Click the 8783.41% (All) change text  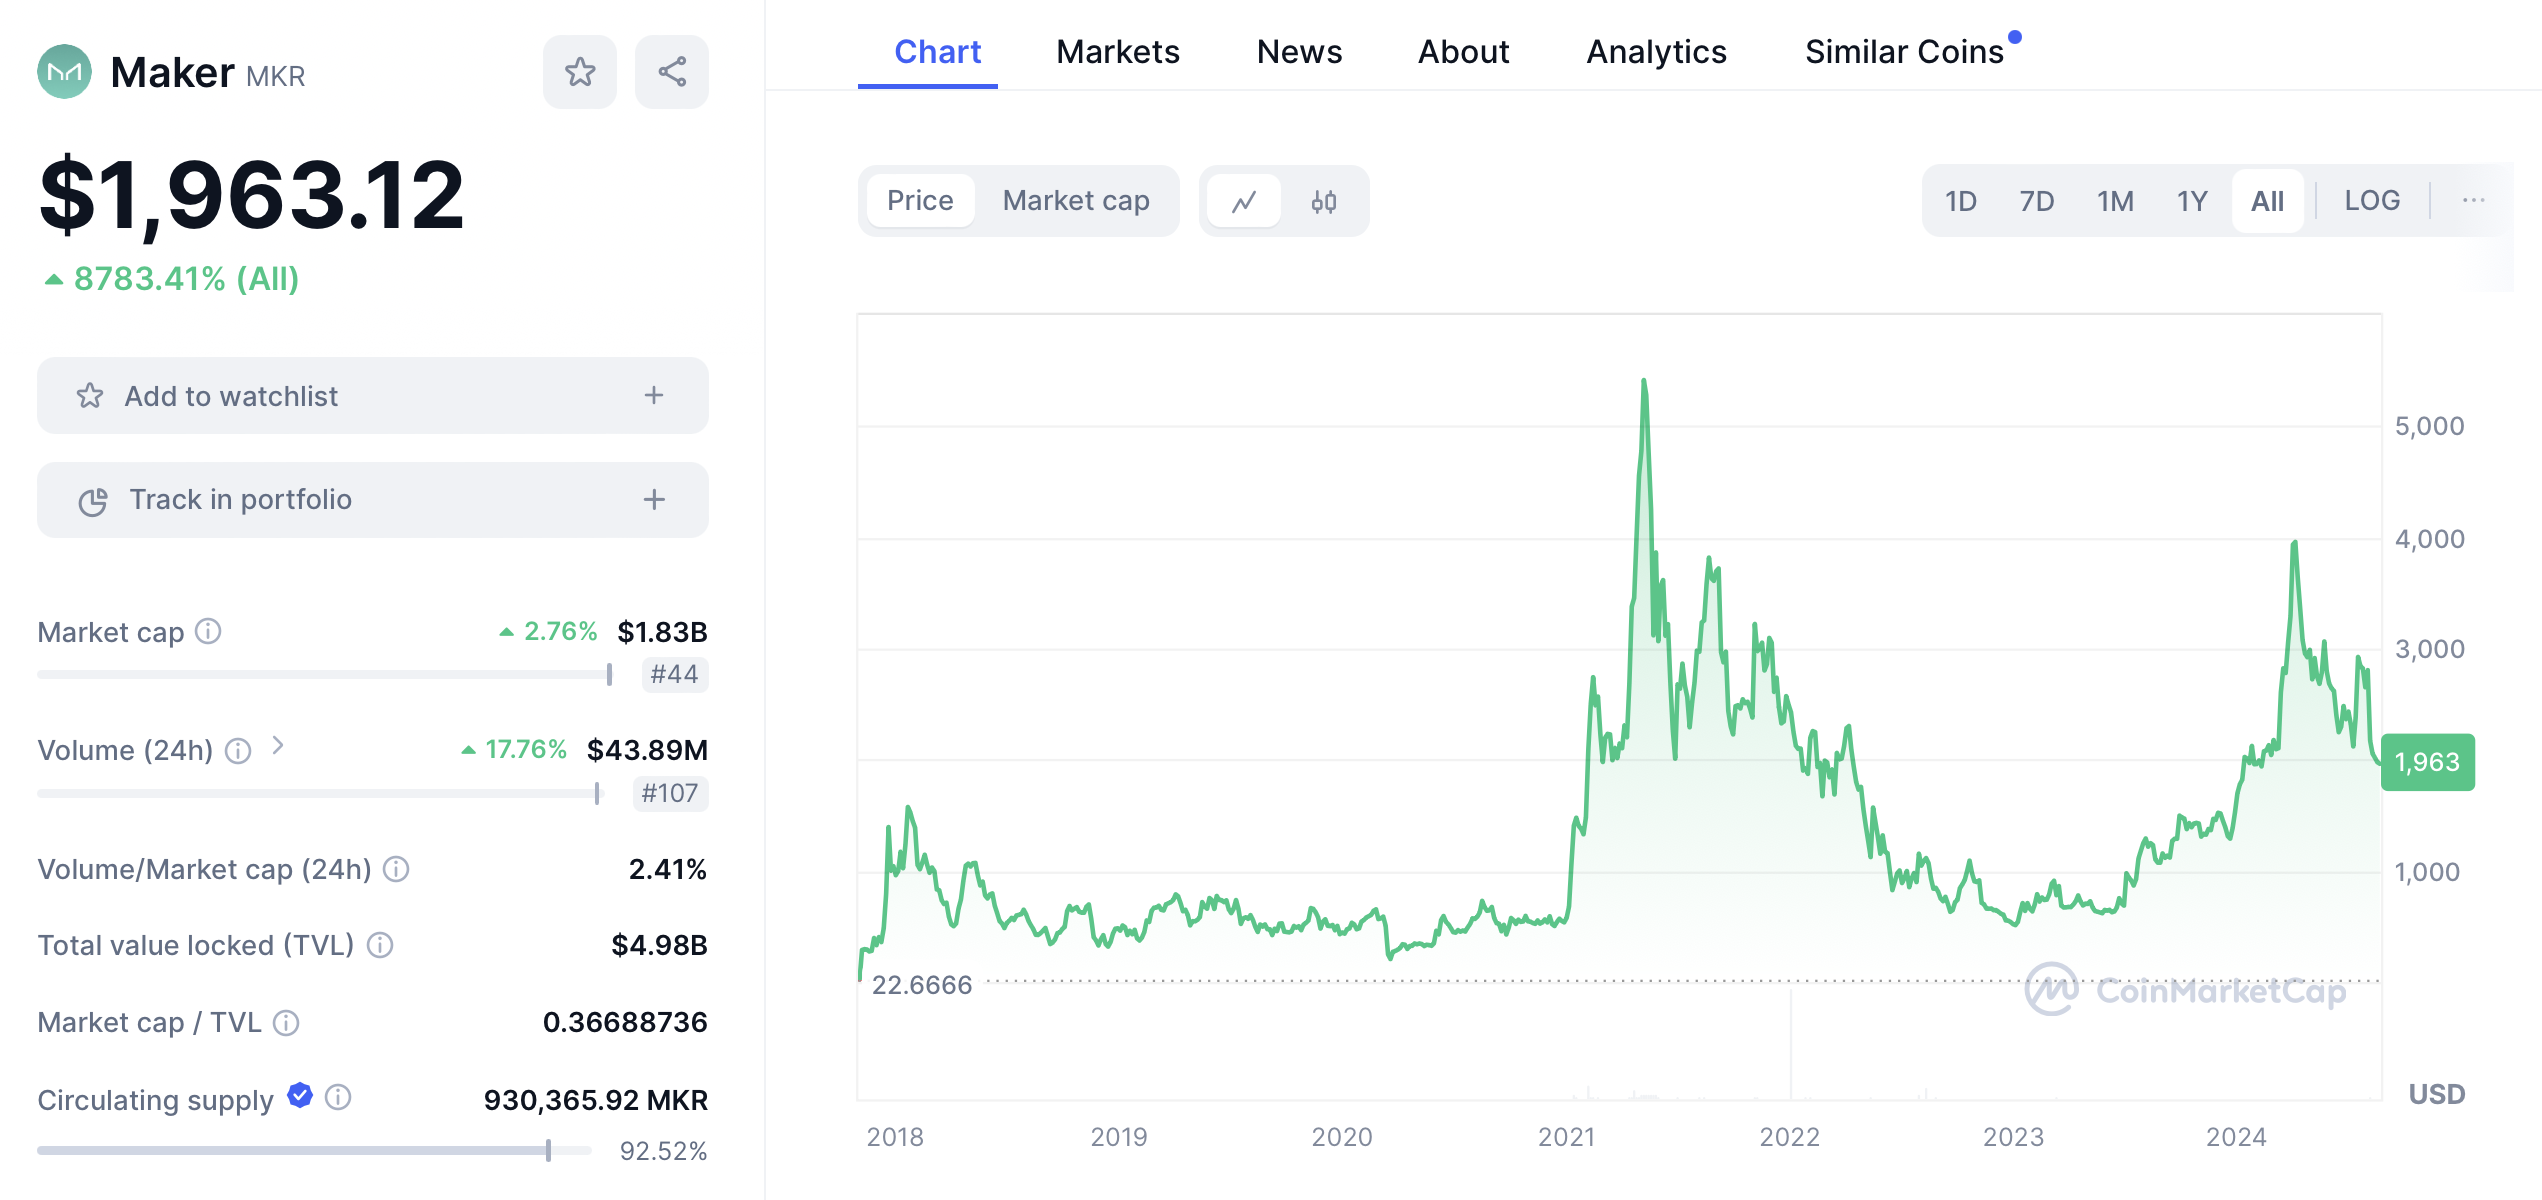pos(186,279)
